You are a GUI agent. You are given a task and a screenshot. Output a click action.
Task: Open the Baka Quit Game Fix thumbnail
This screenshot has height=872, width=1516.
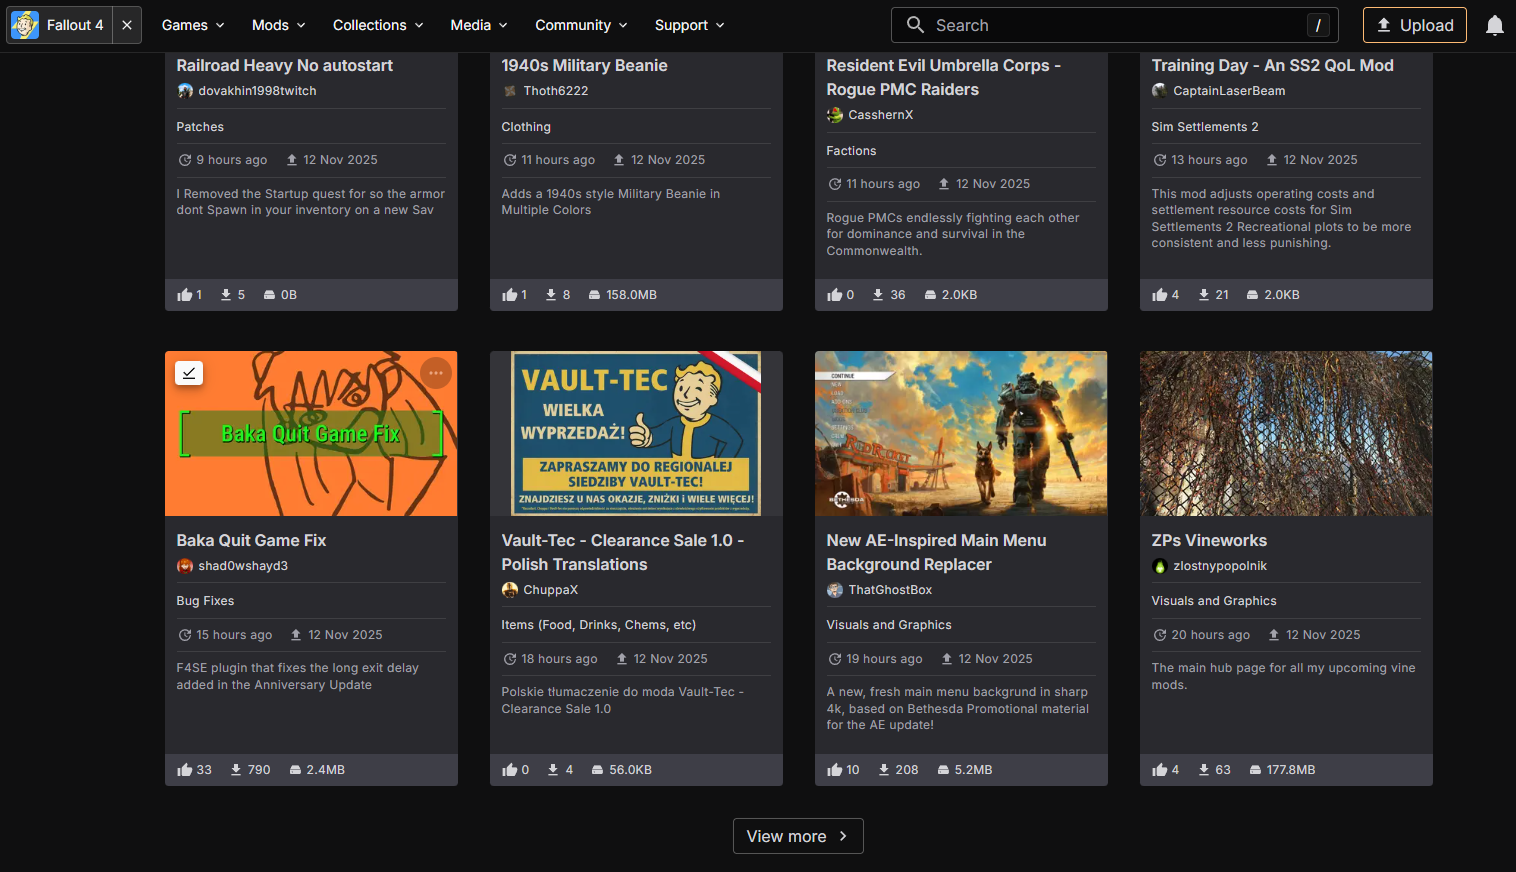[x=311, y=434]
